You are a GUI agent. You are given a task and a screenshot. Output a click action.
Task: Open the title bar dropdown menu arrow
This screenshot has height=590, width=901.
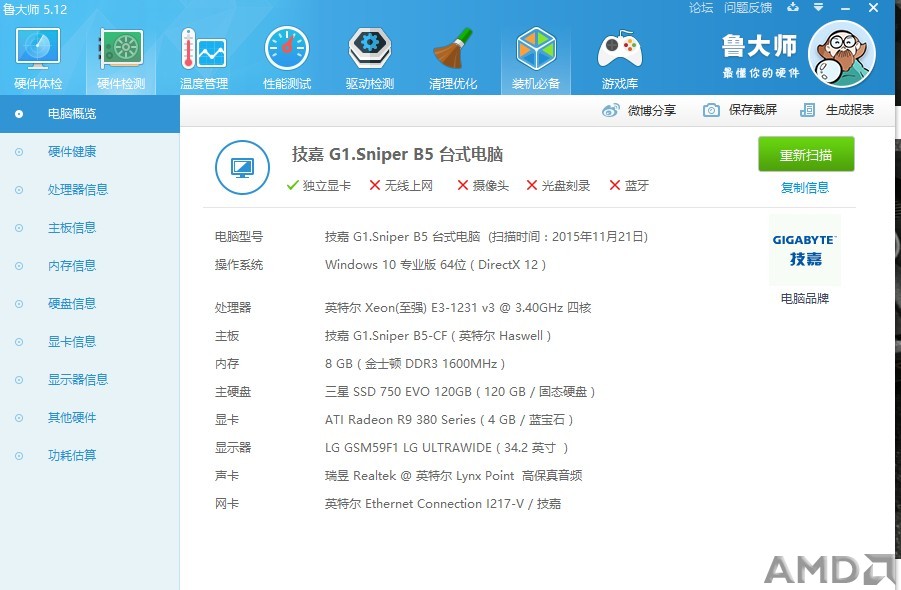coord(818,7)
